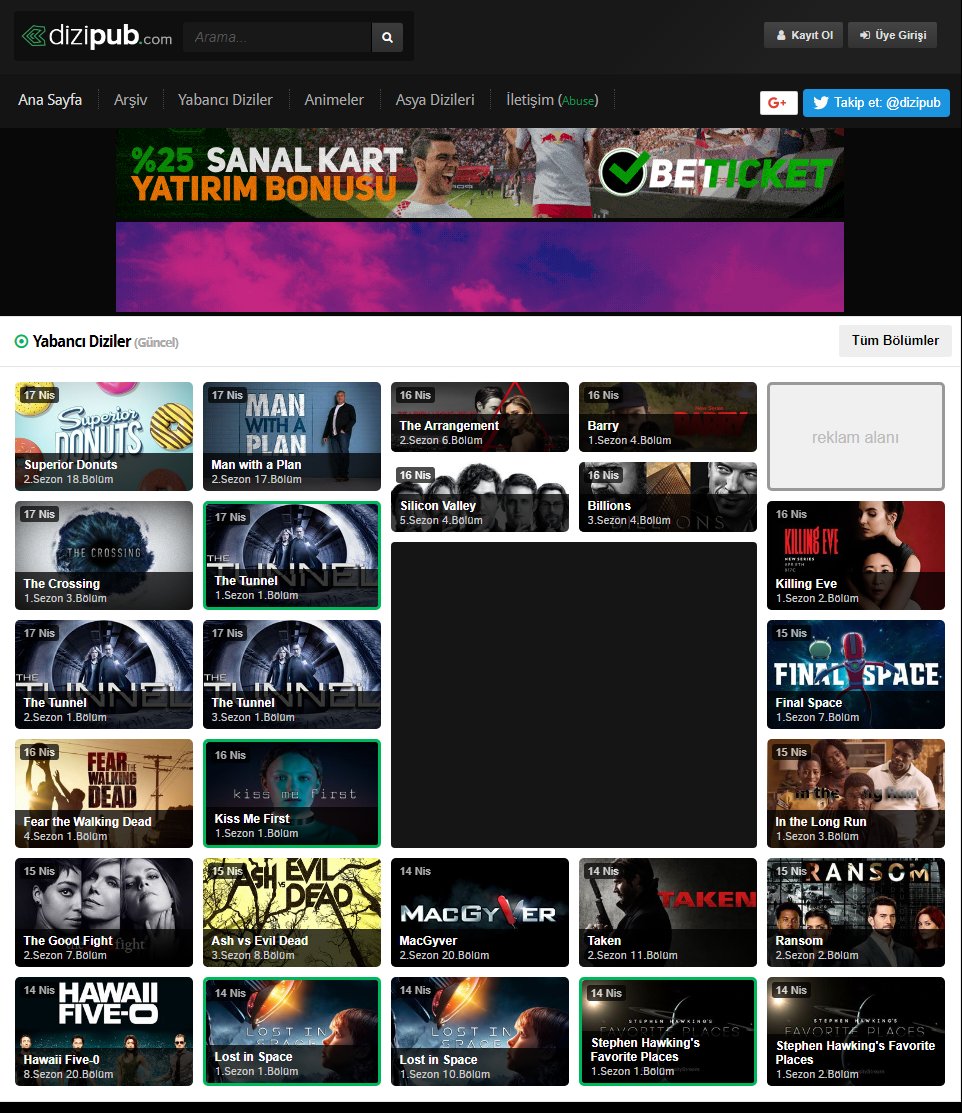Open In the Long Run episode

tap(856, 793)
